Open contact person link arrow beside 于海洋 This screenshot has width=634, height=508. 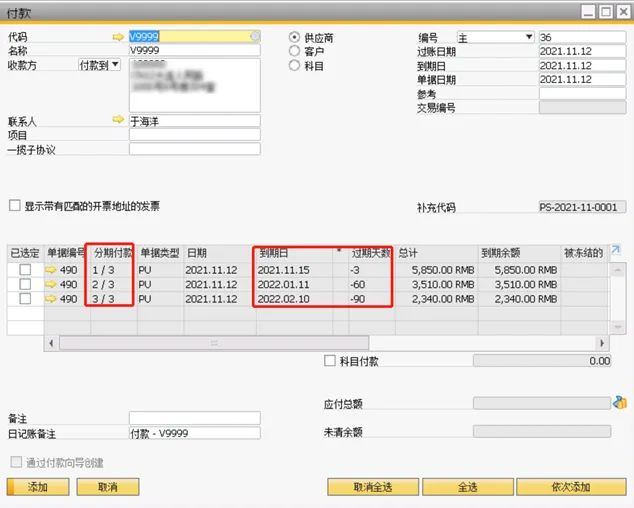(x=118, y=120)
